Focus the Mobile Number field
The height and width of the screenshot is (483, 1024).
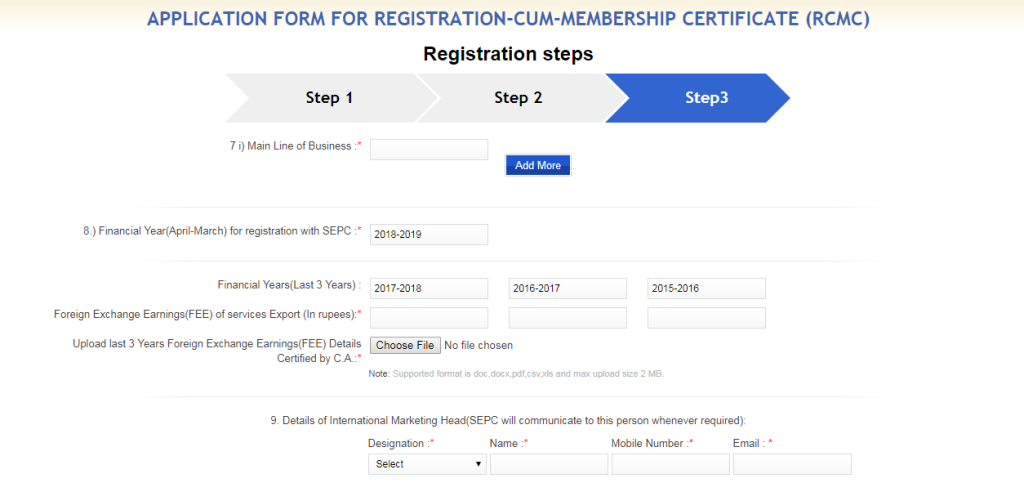pyautogui.click(x=671, y=464)
